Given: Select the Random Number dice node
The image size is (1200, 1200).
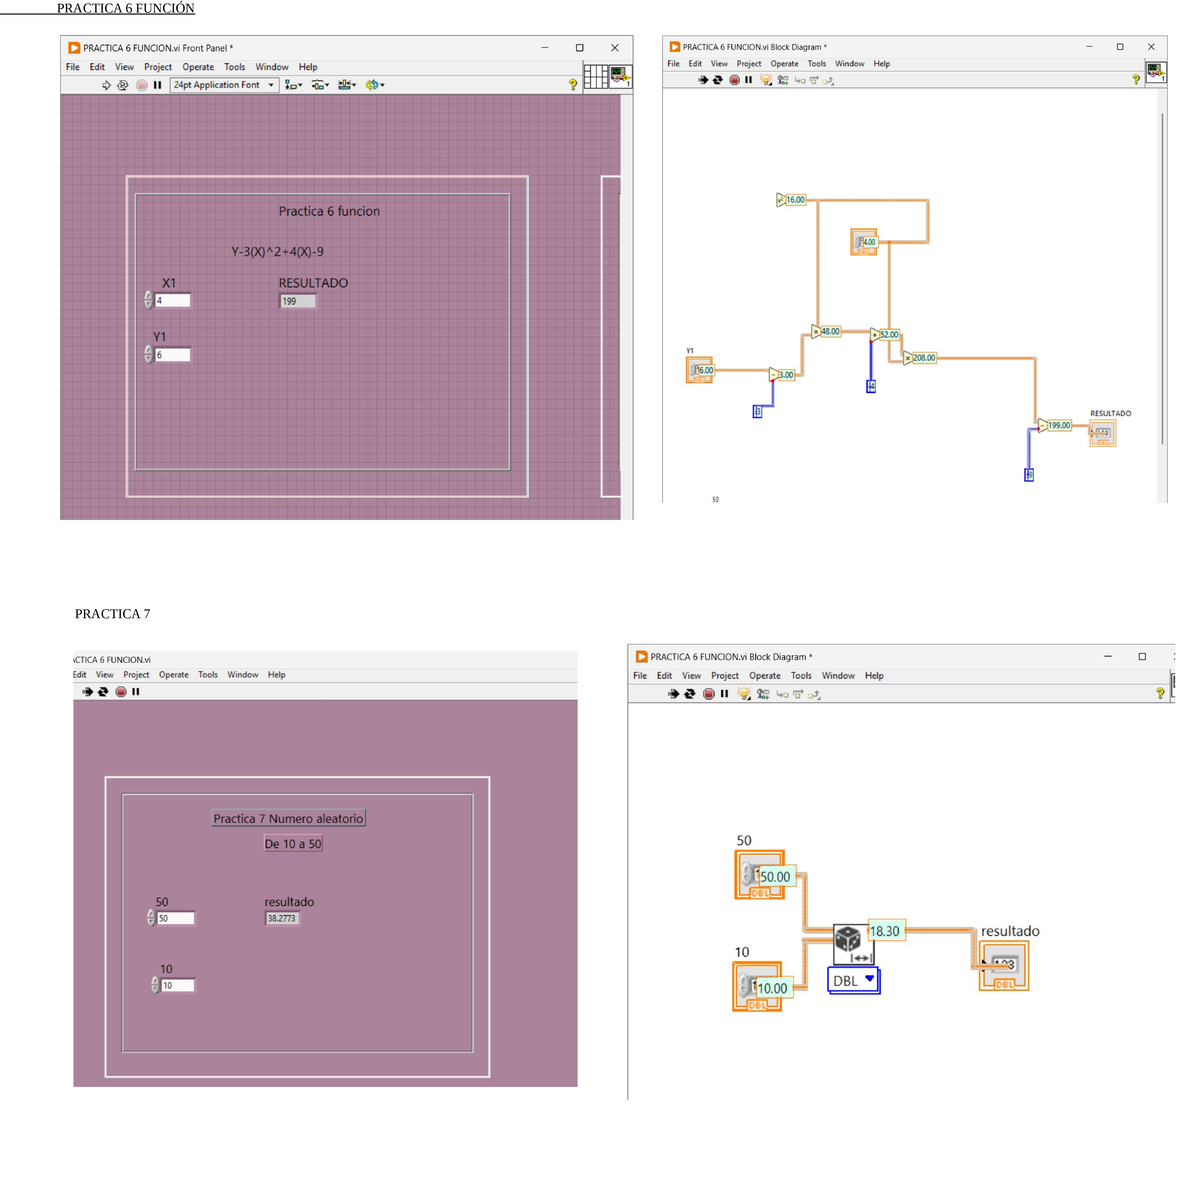Looking at the screenshot, I should tap(848, 938).
